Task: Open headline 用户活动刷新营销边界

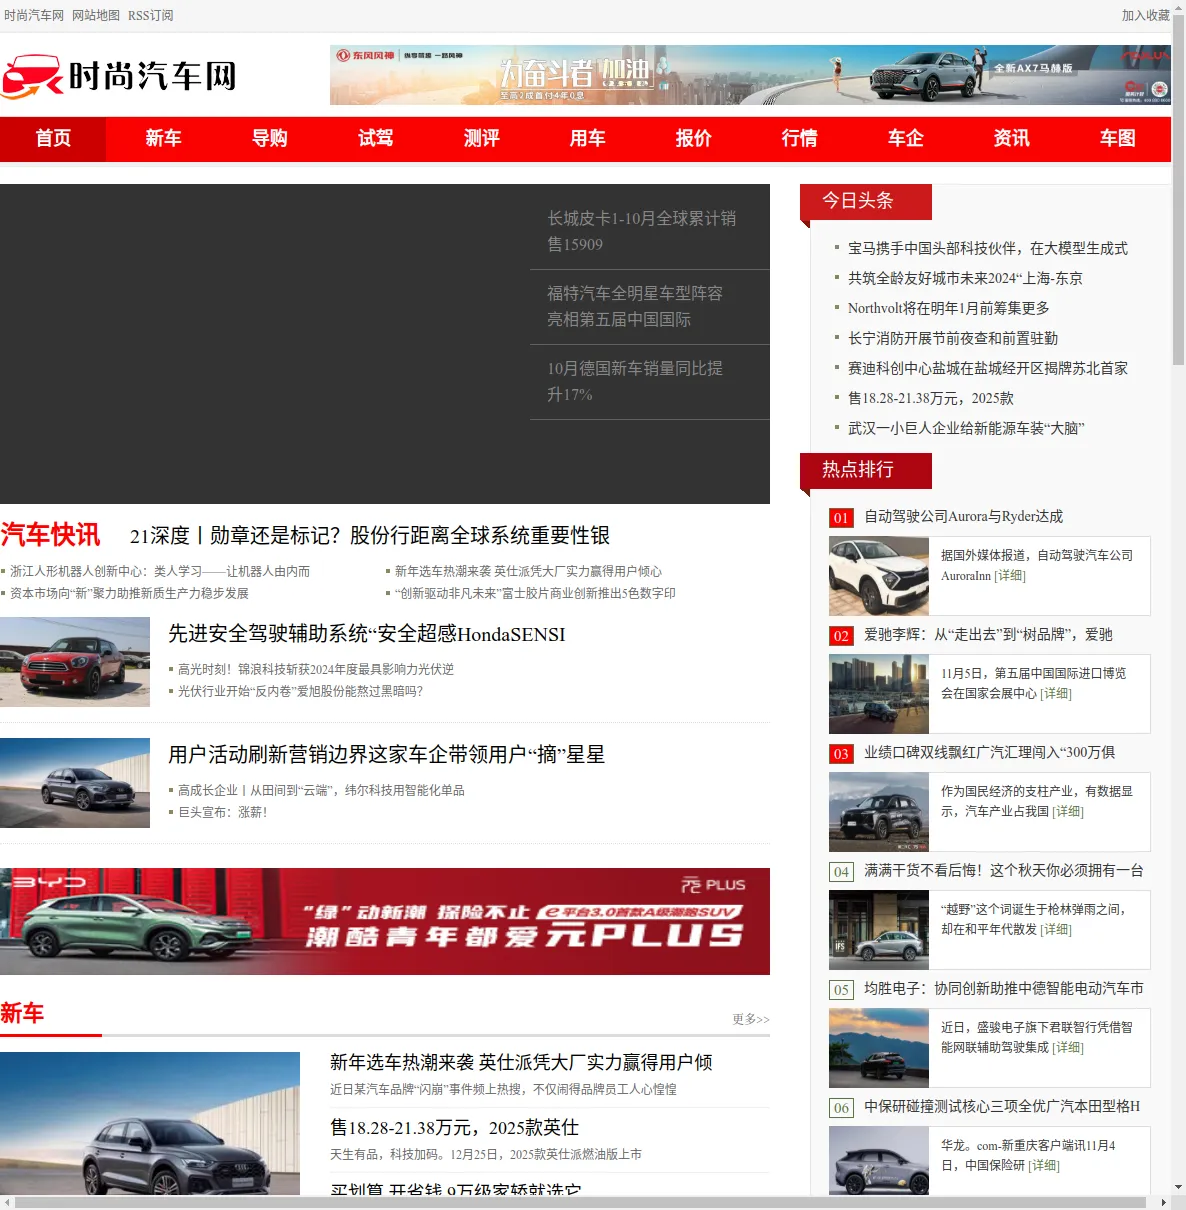Action: (387, 755)
